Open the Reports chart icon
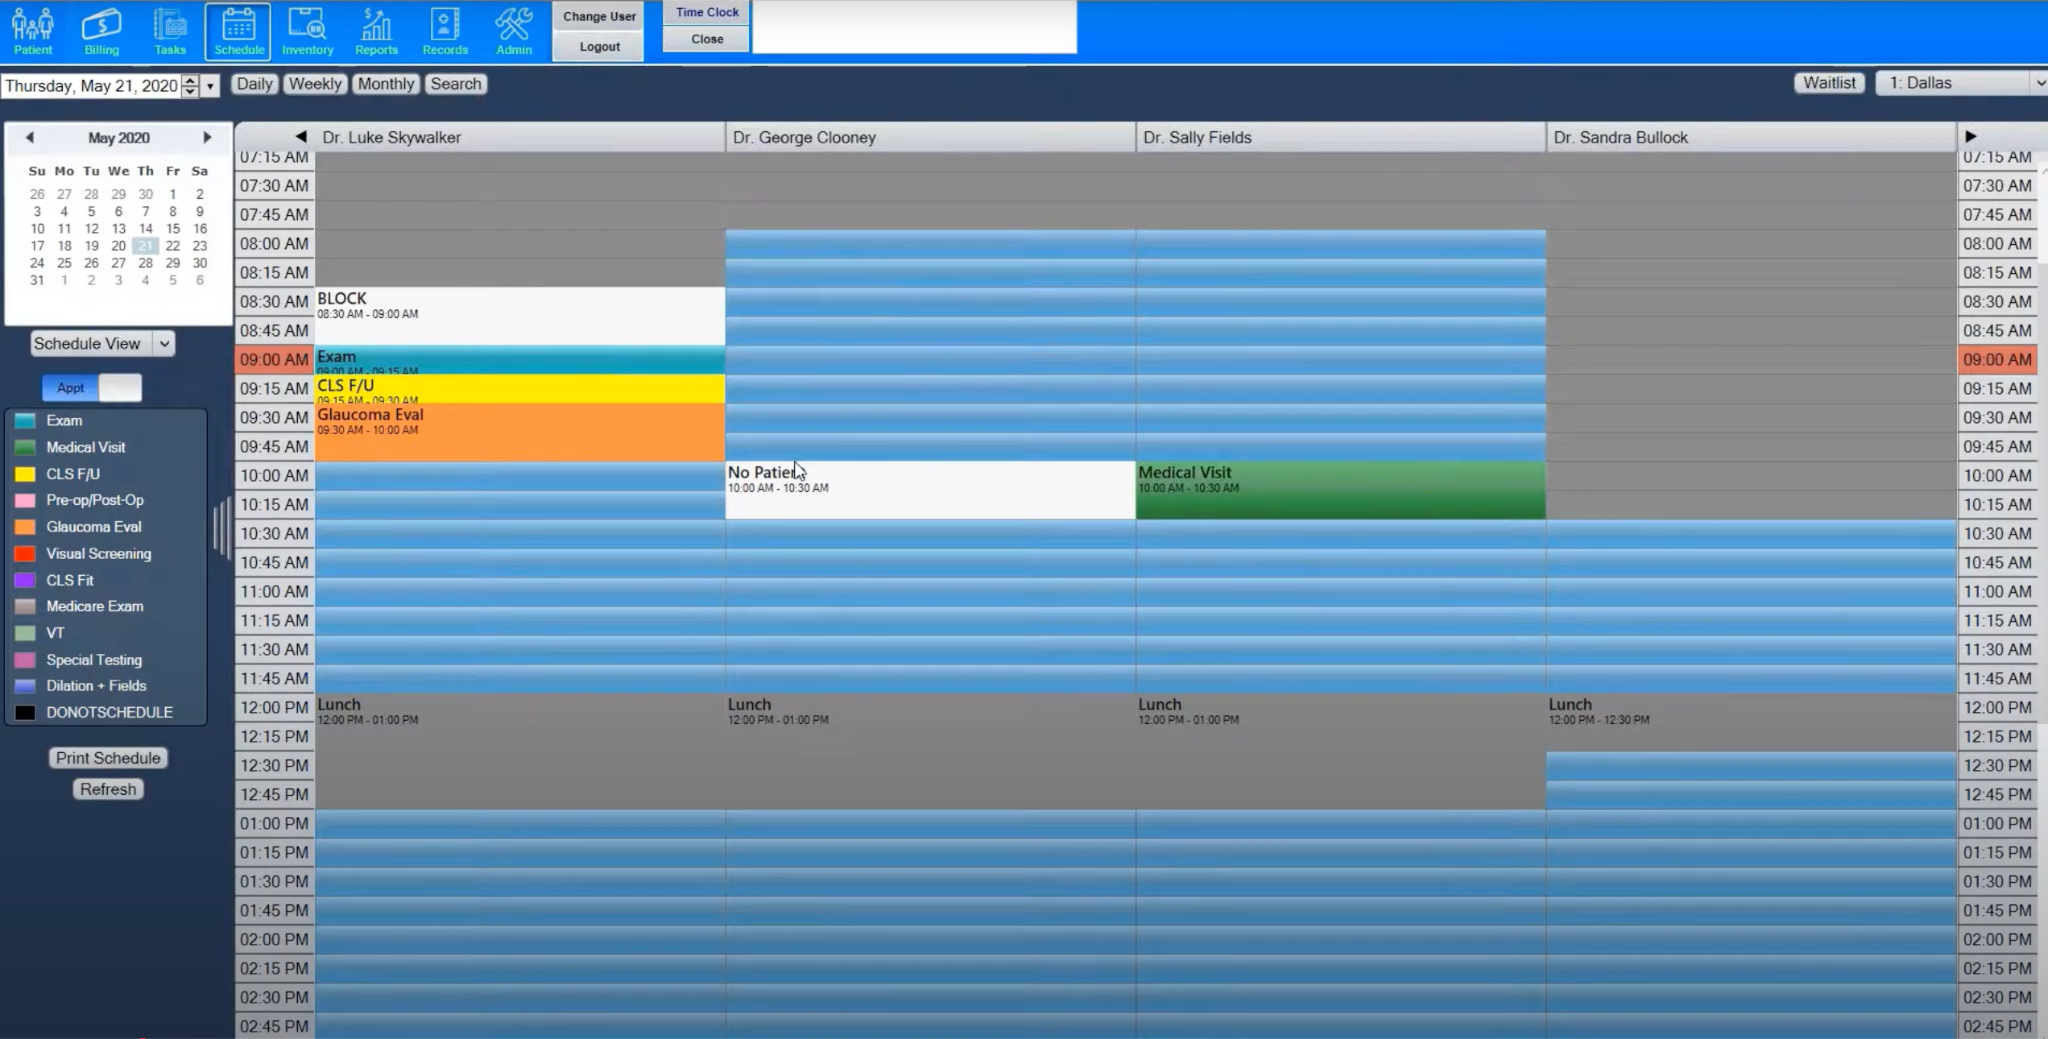The image size is (2048, 1039). 376,31
